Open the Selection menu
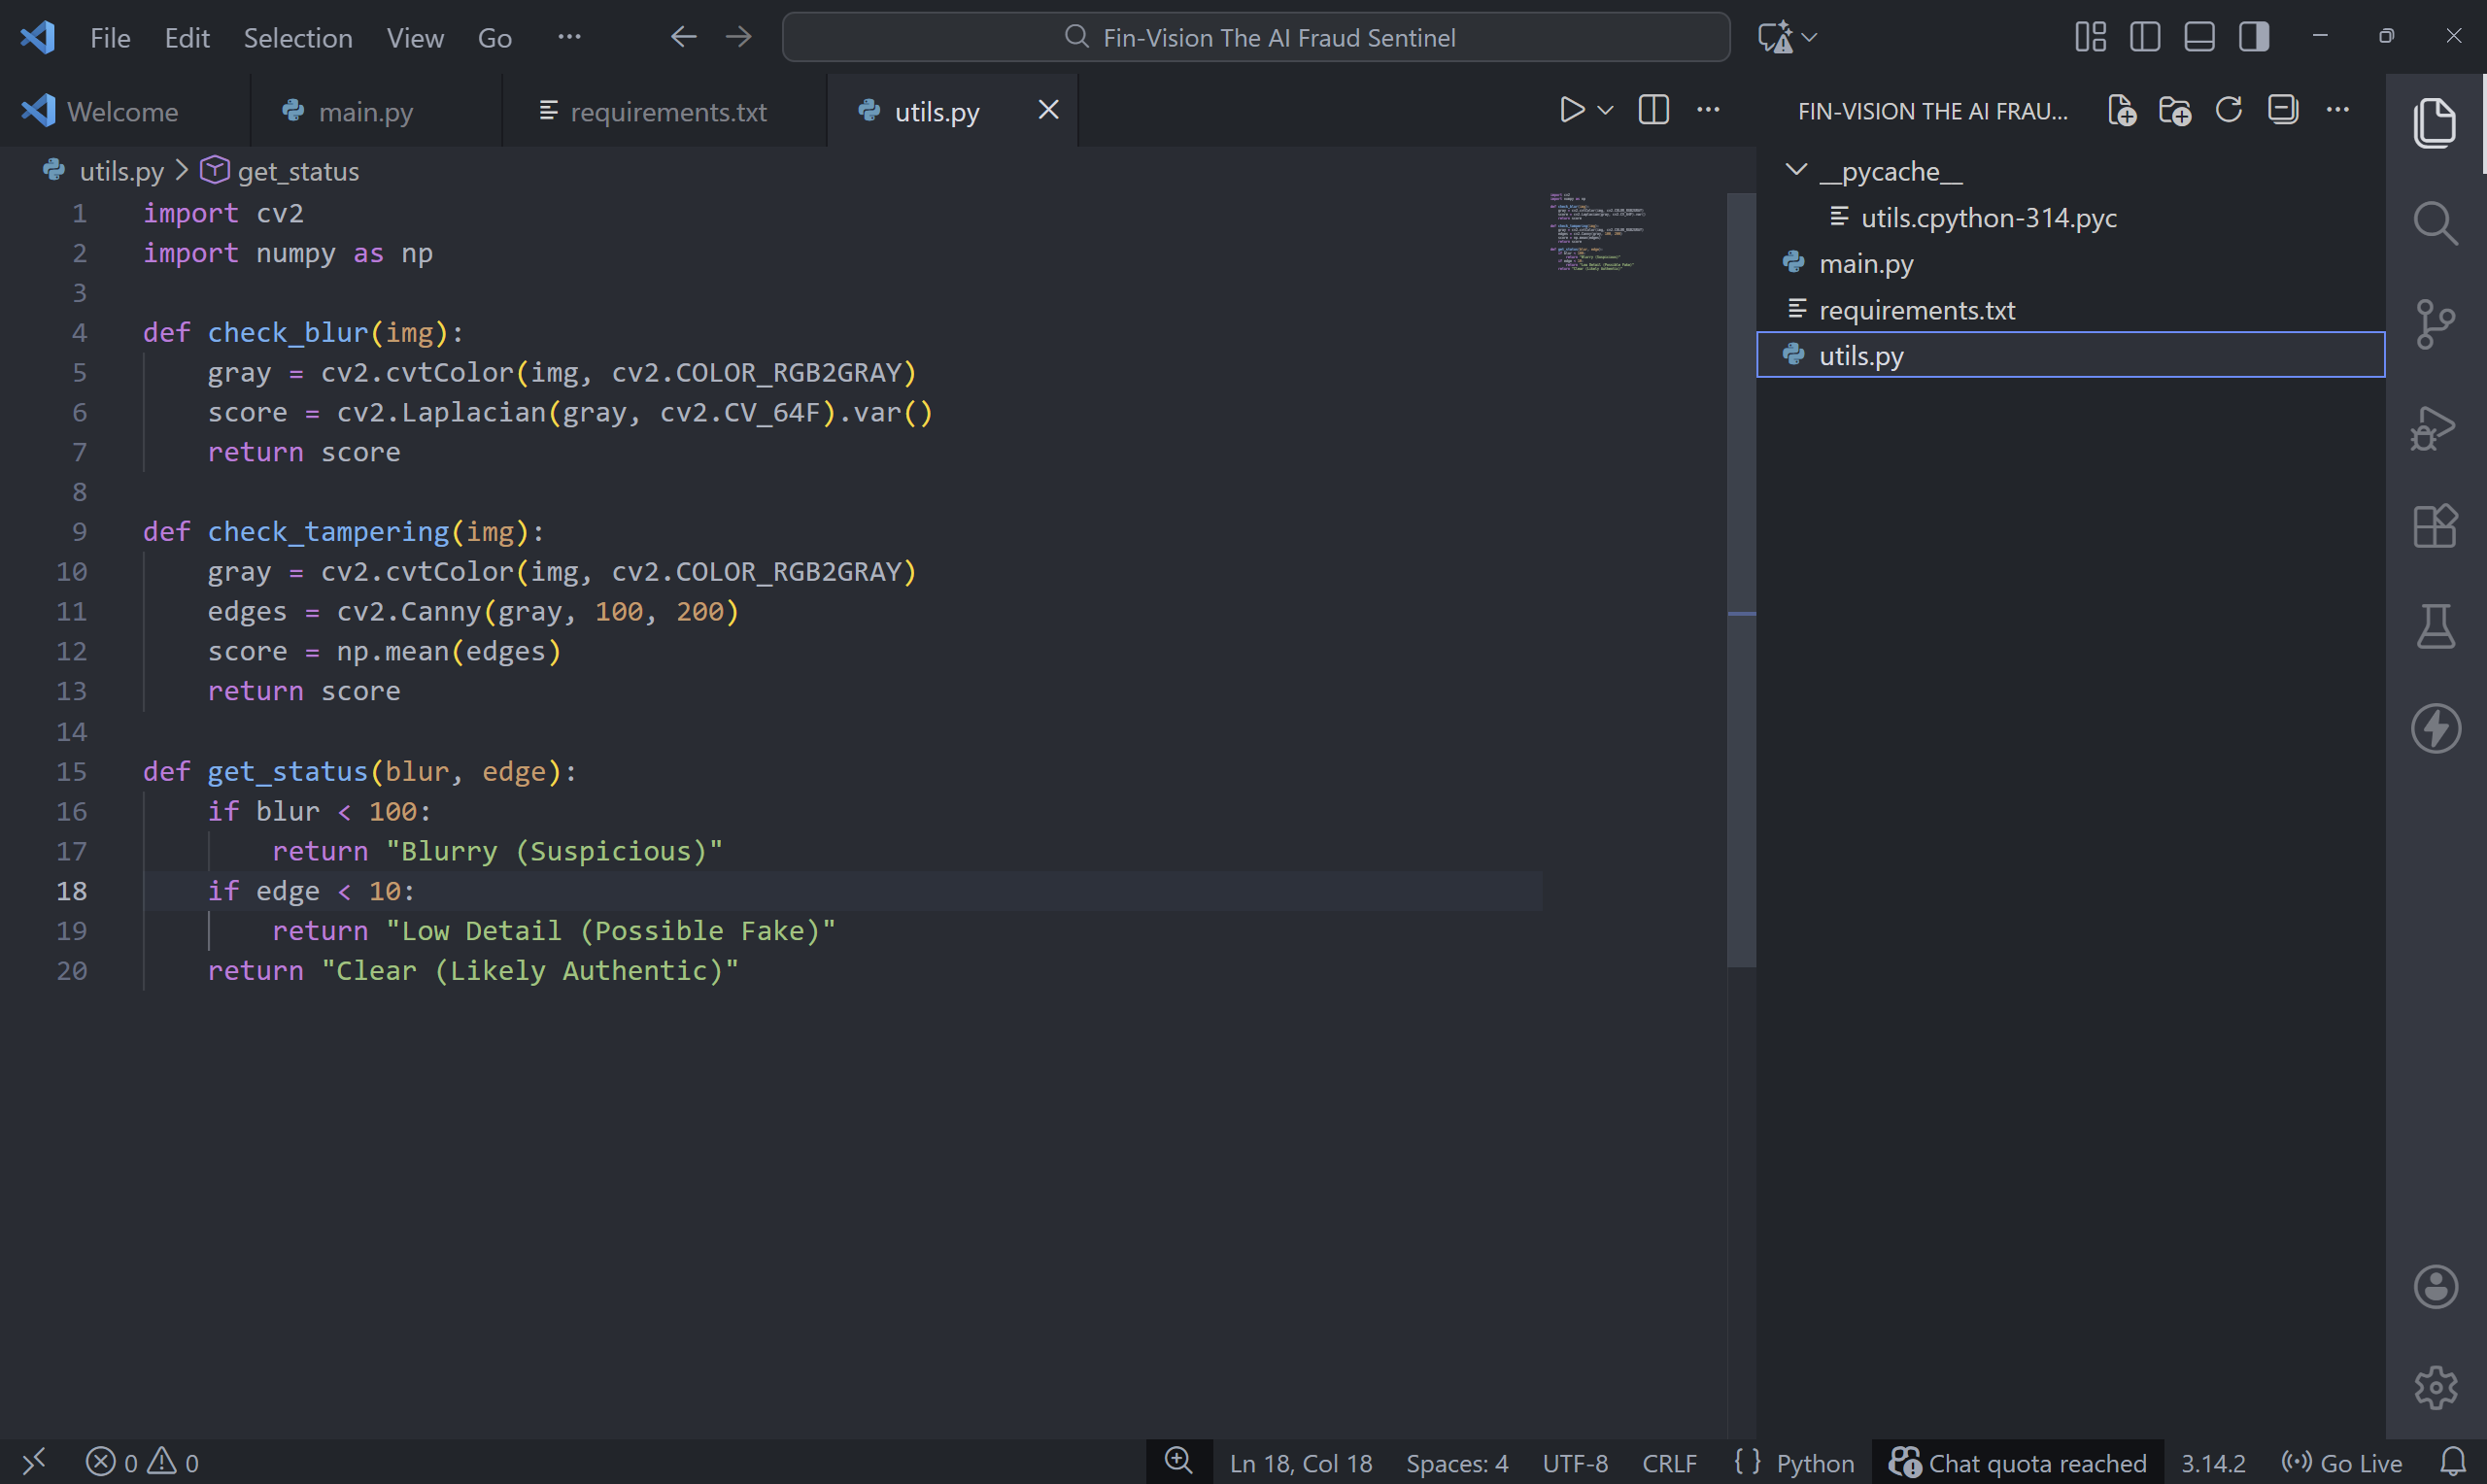 point(297,38)
